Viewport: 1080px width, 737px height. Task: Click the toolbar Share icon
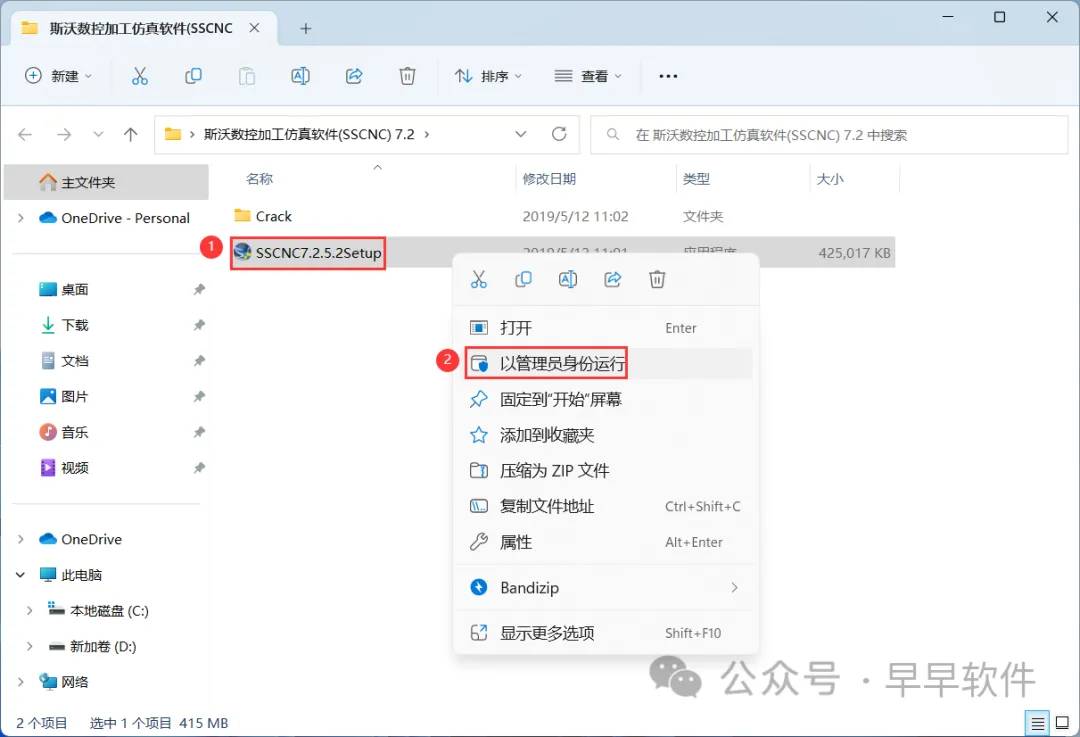[x=354, y=76]
